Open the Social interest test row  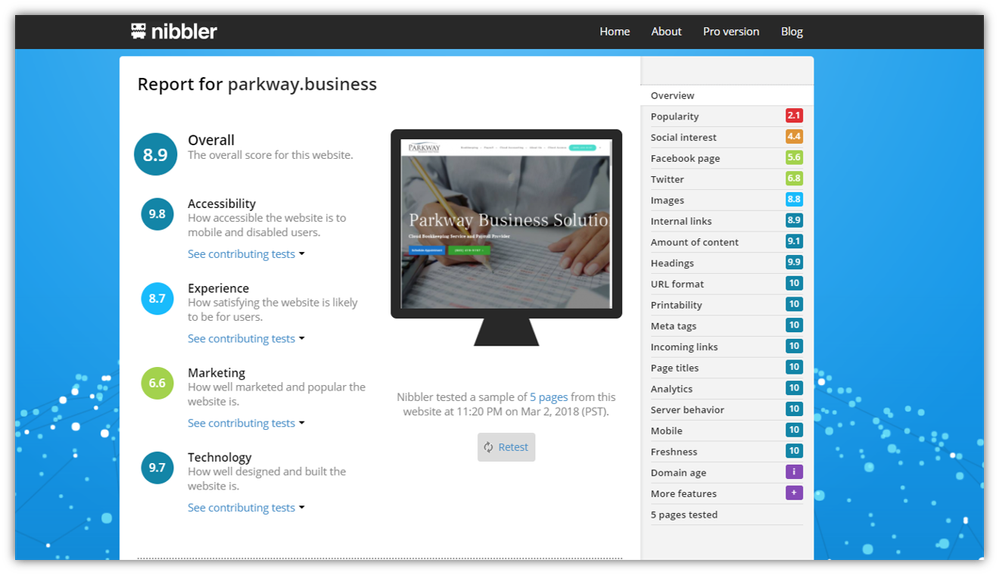(727, 138)
